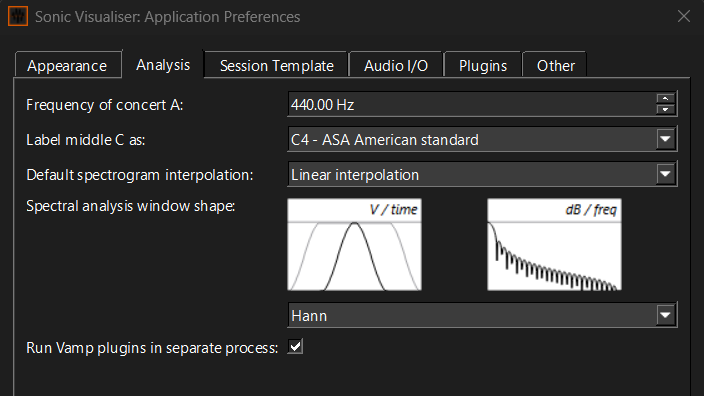Switch to the Appearance tab
Screen dimensions: 704x396
click(68, 66)
